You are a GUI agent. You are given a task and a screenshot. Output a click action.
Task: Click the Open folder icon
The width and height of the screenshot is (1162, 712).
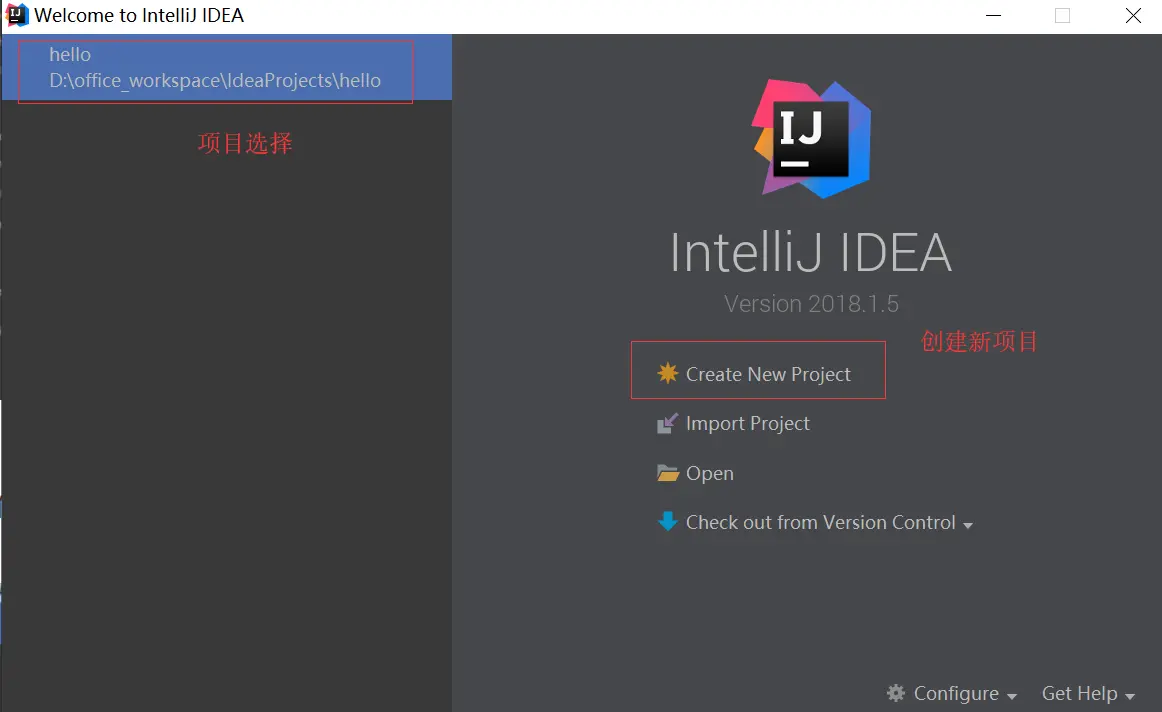click(x=668, y=473)
